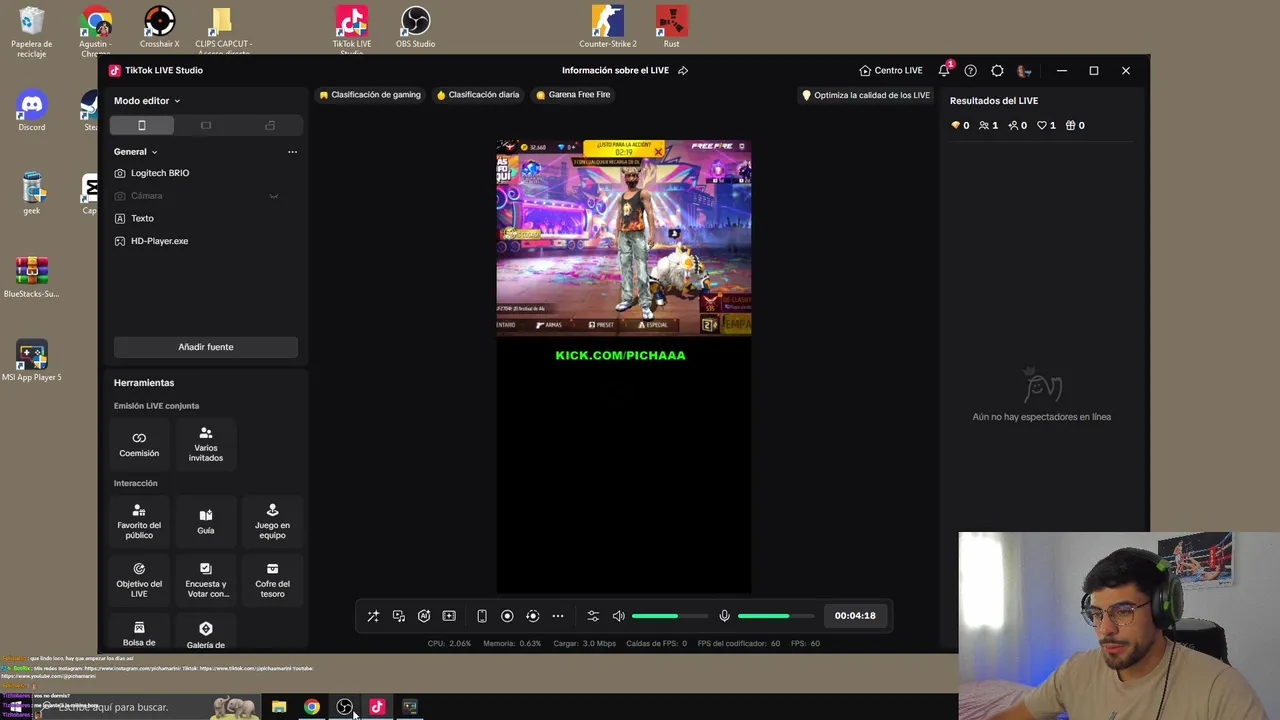This screenshot has width=1280, height=720.
Task: Open Varios invitados tool
Action: click(x=206, y=444)
